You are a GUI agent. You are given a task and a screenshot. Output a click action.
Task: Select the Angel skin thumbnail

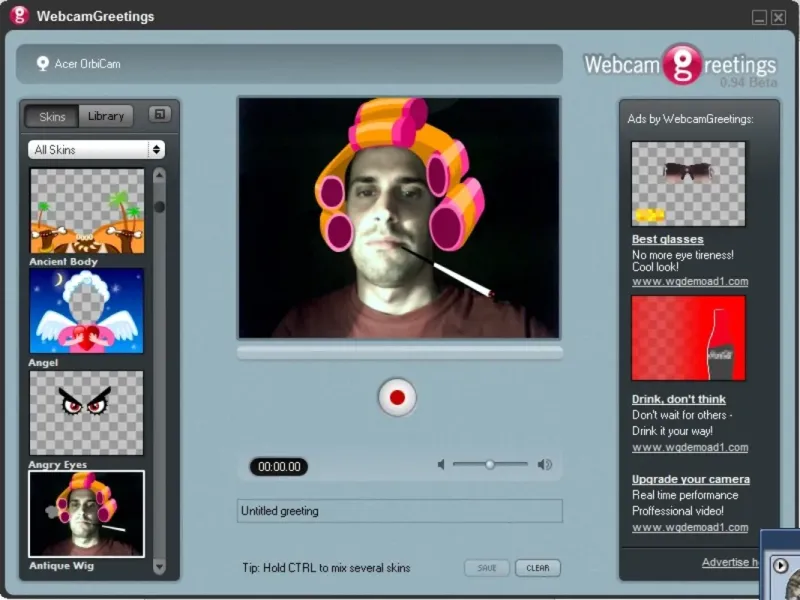[87, 311]
